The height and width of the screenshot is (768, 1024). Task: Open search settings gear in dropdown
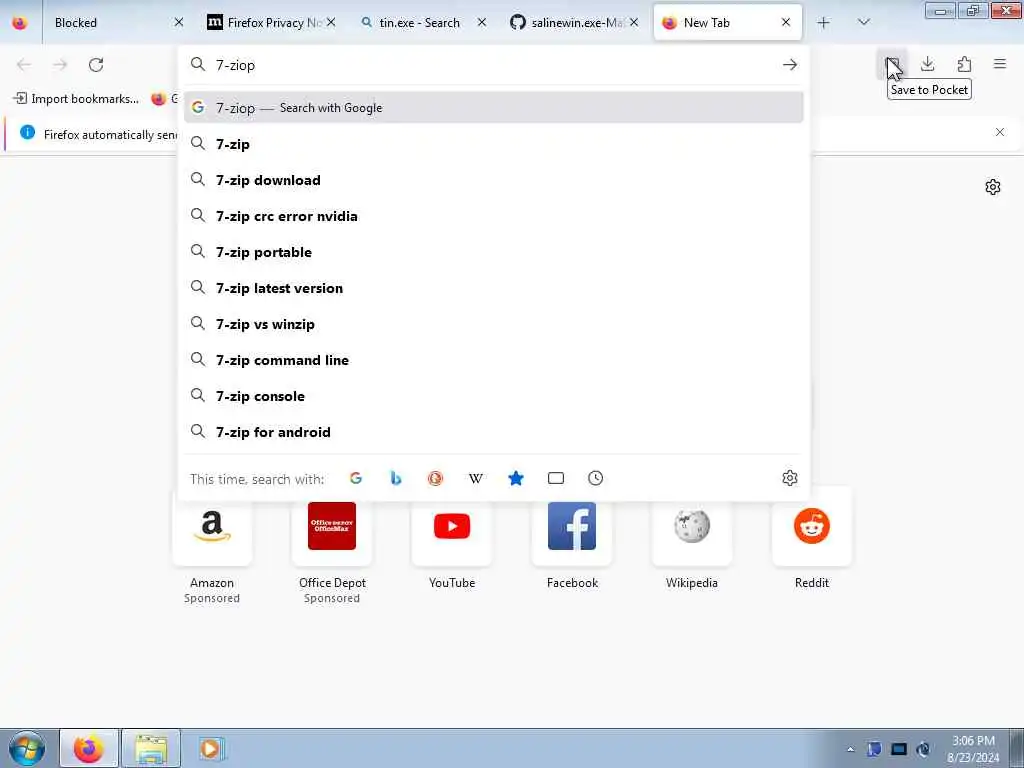tap(790, 478)
